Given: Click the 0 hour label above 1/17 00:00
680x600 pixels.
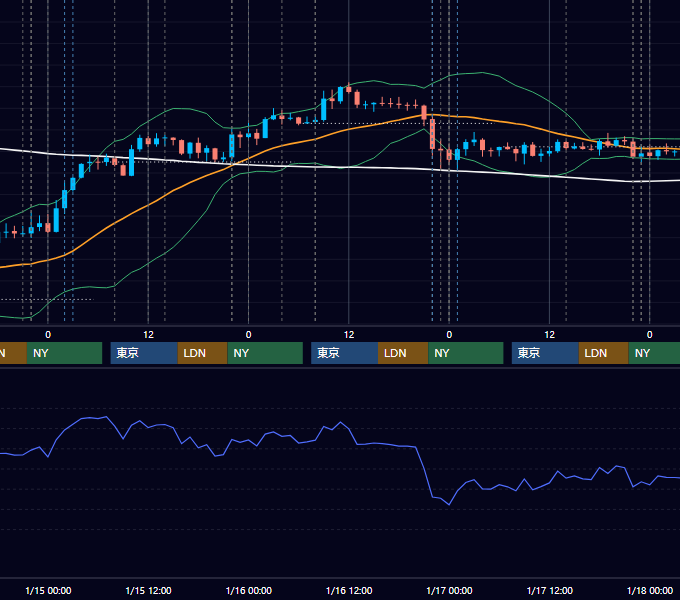Looking at the screenshot, I should coord(449,335).
